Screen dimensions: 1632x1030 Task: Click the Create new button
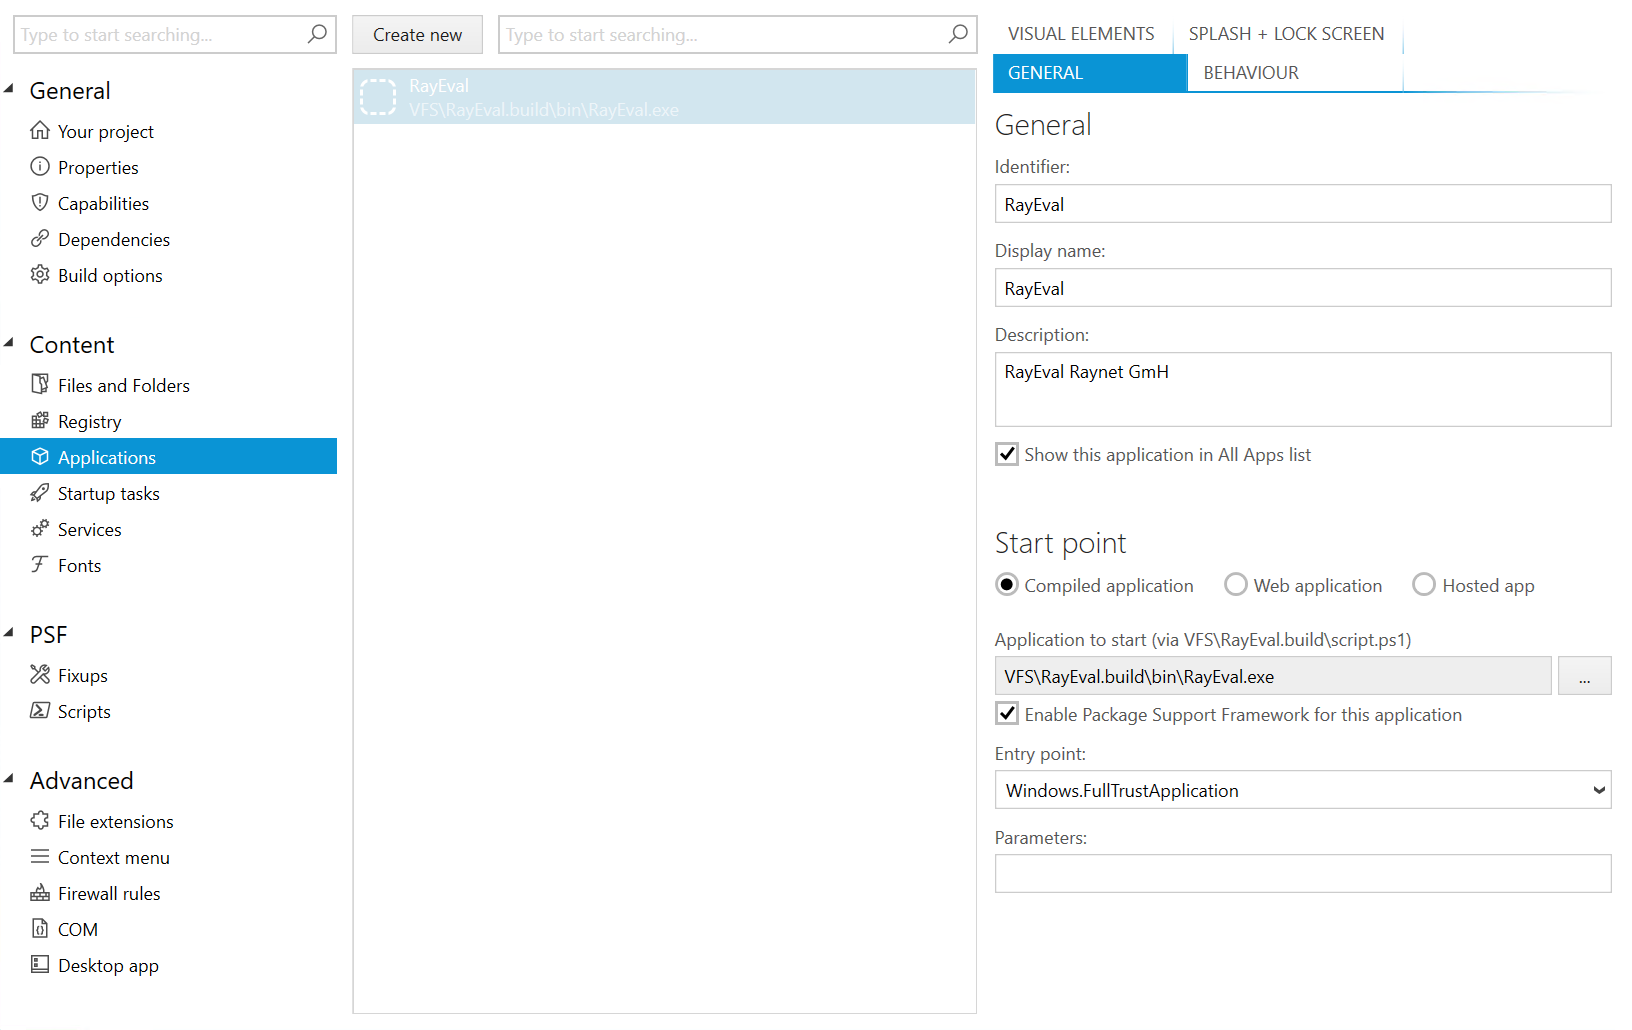tap(417, 34)
